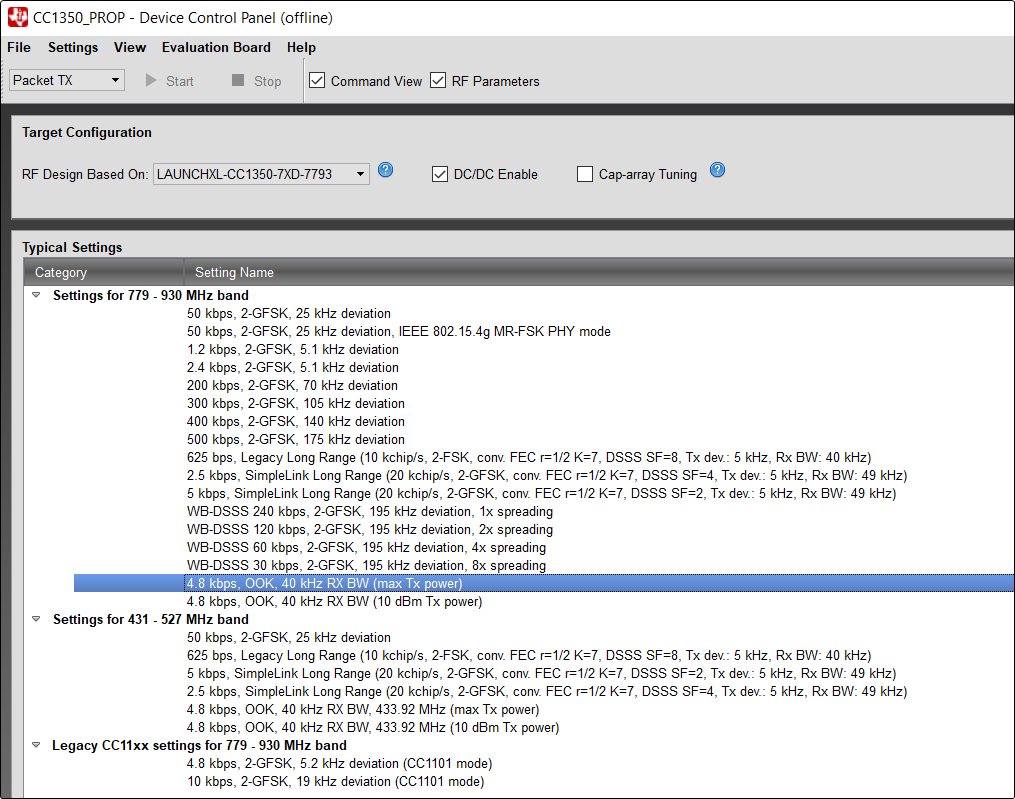Select 10 kbps, 2-GFSK, 19 kHz (CC1101 mode)
This screenshot has height=799, width=1015.
pyautogui.click(x=335, y=782)
